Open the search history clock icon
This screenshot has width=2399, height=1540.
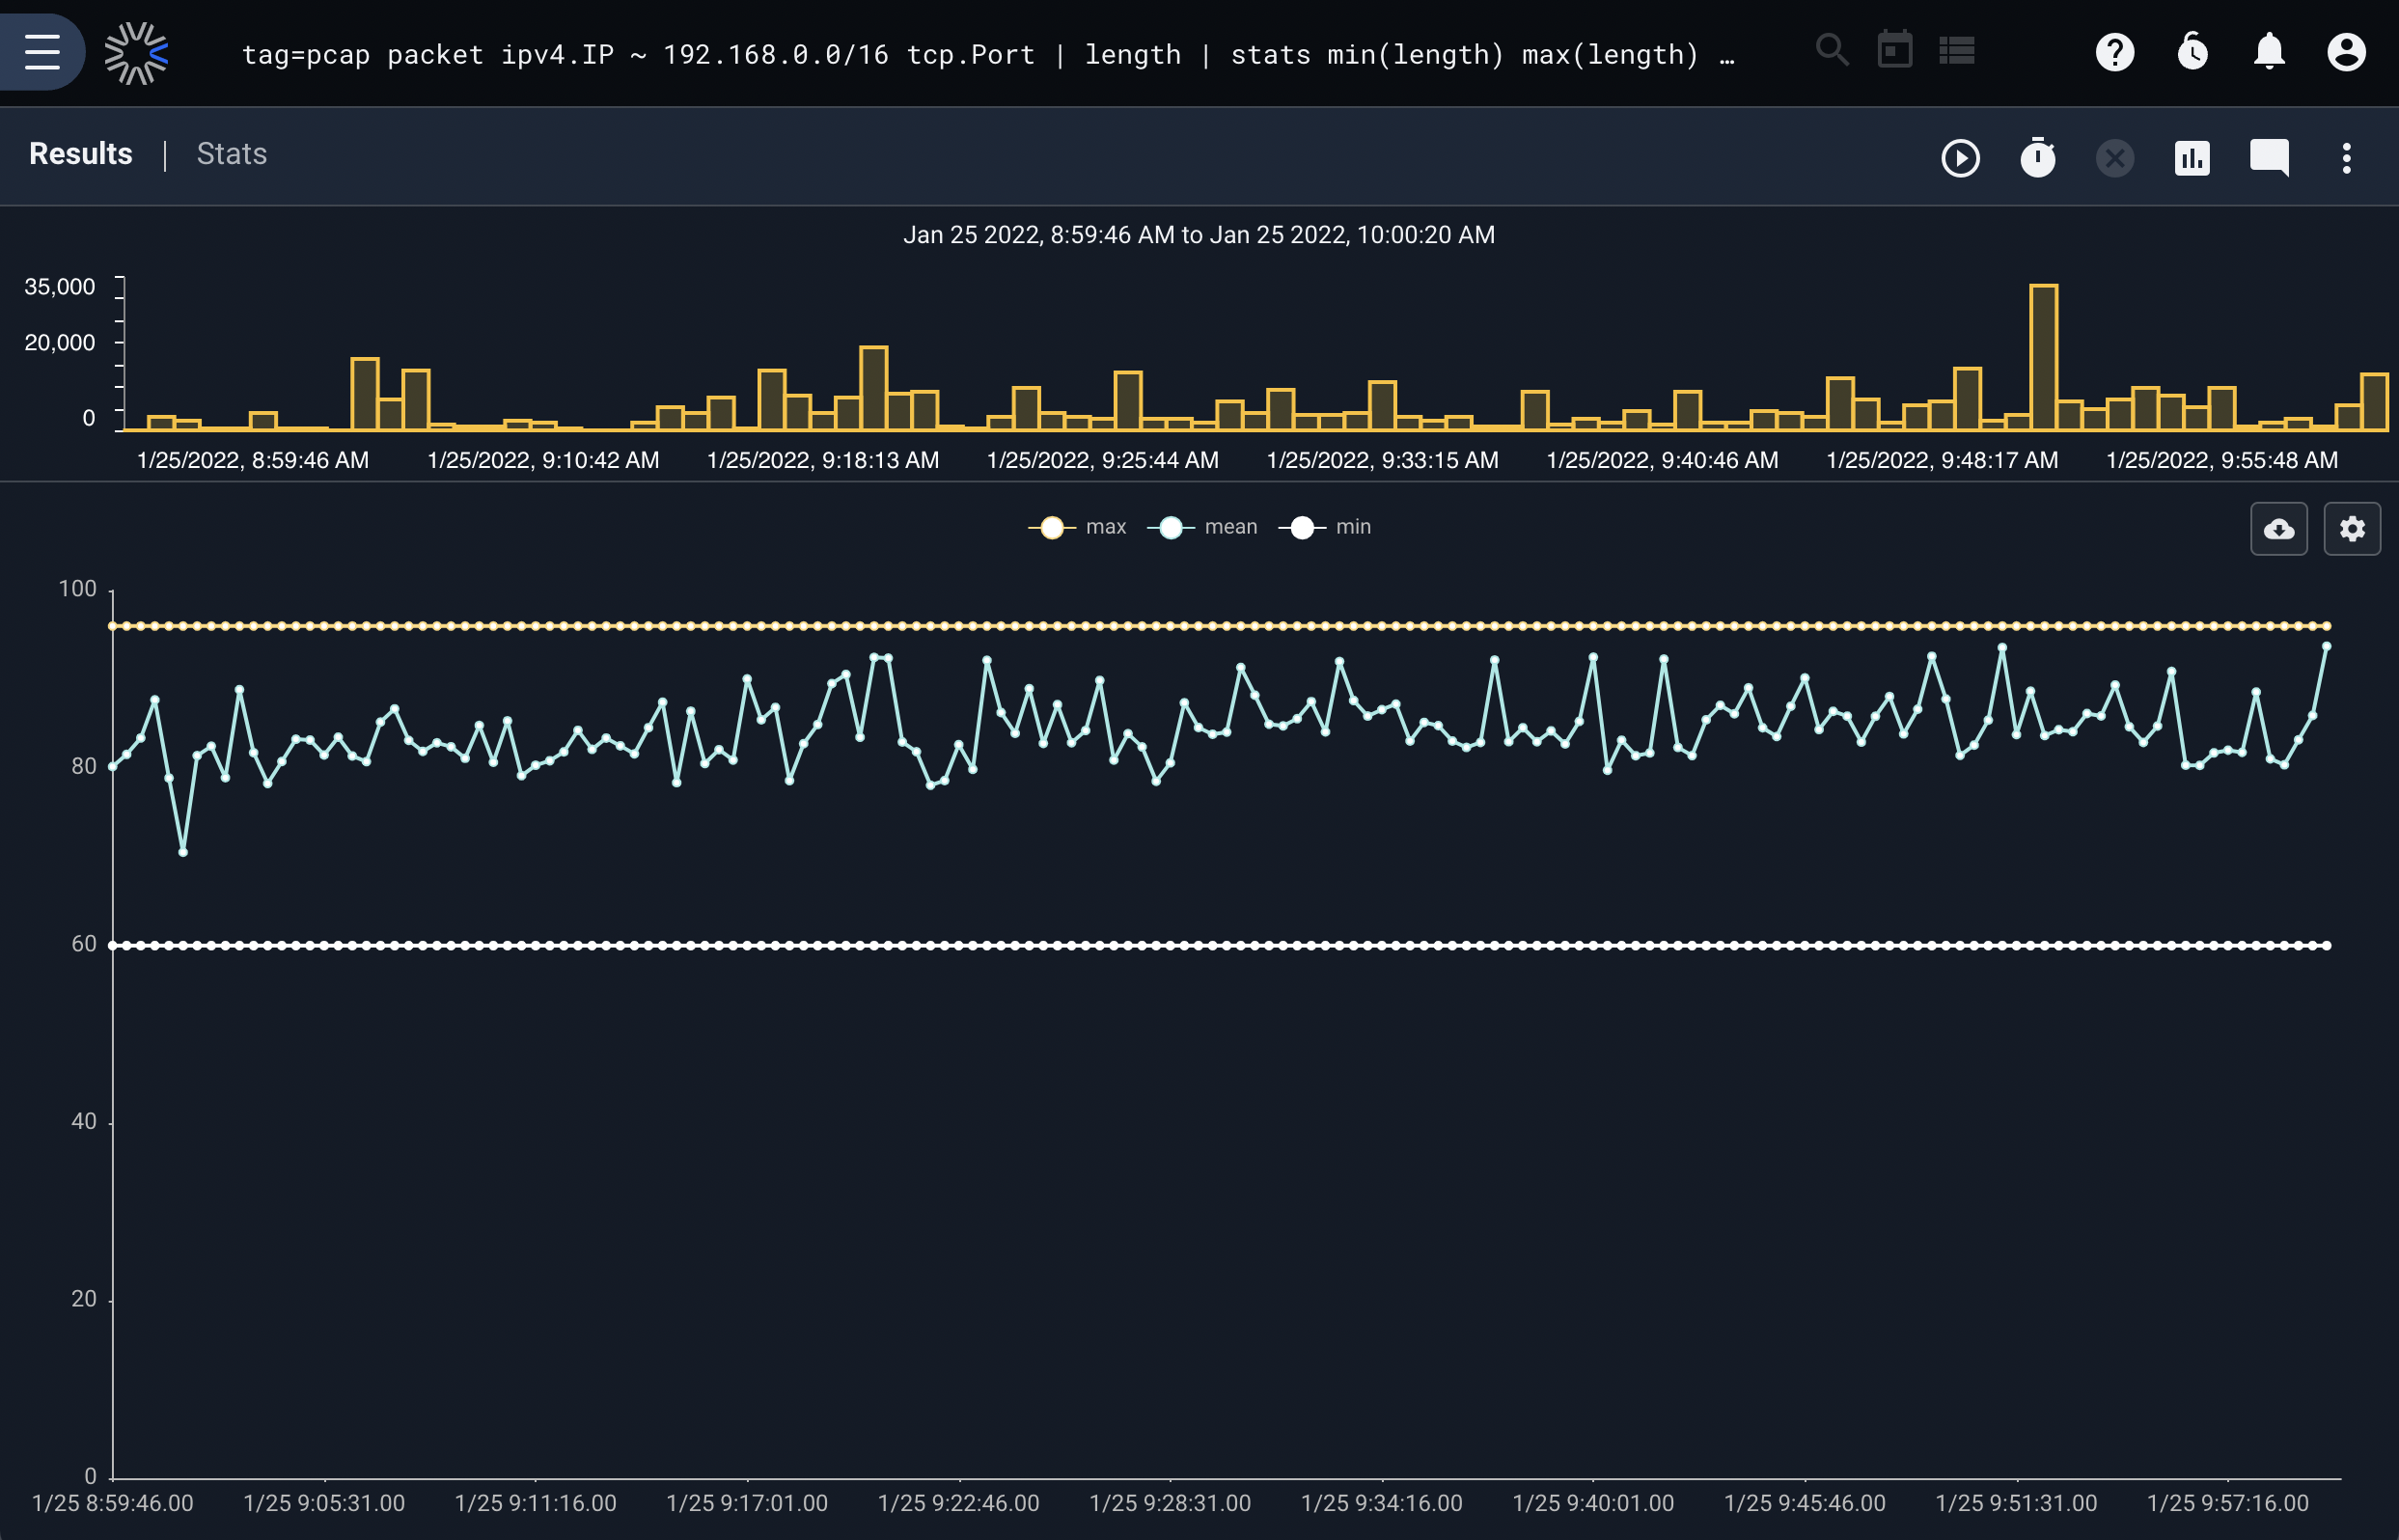tap(2192, 51)
